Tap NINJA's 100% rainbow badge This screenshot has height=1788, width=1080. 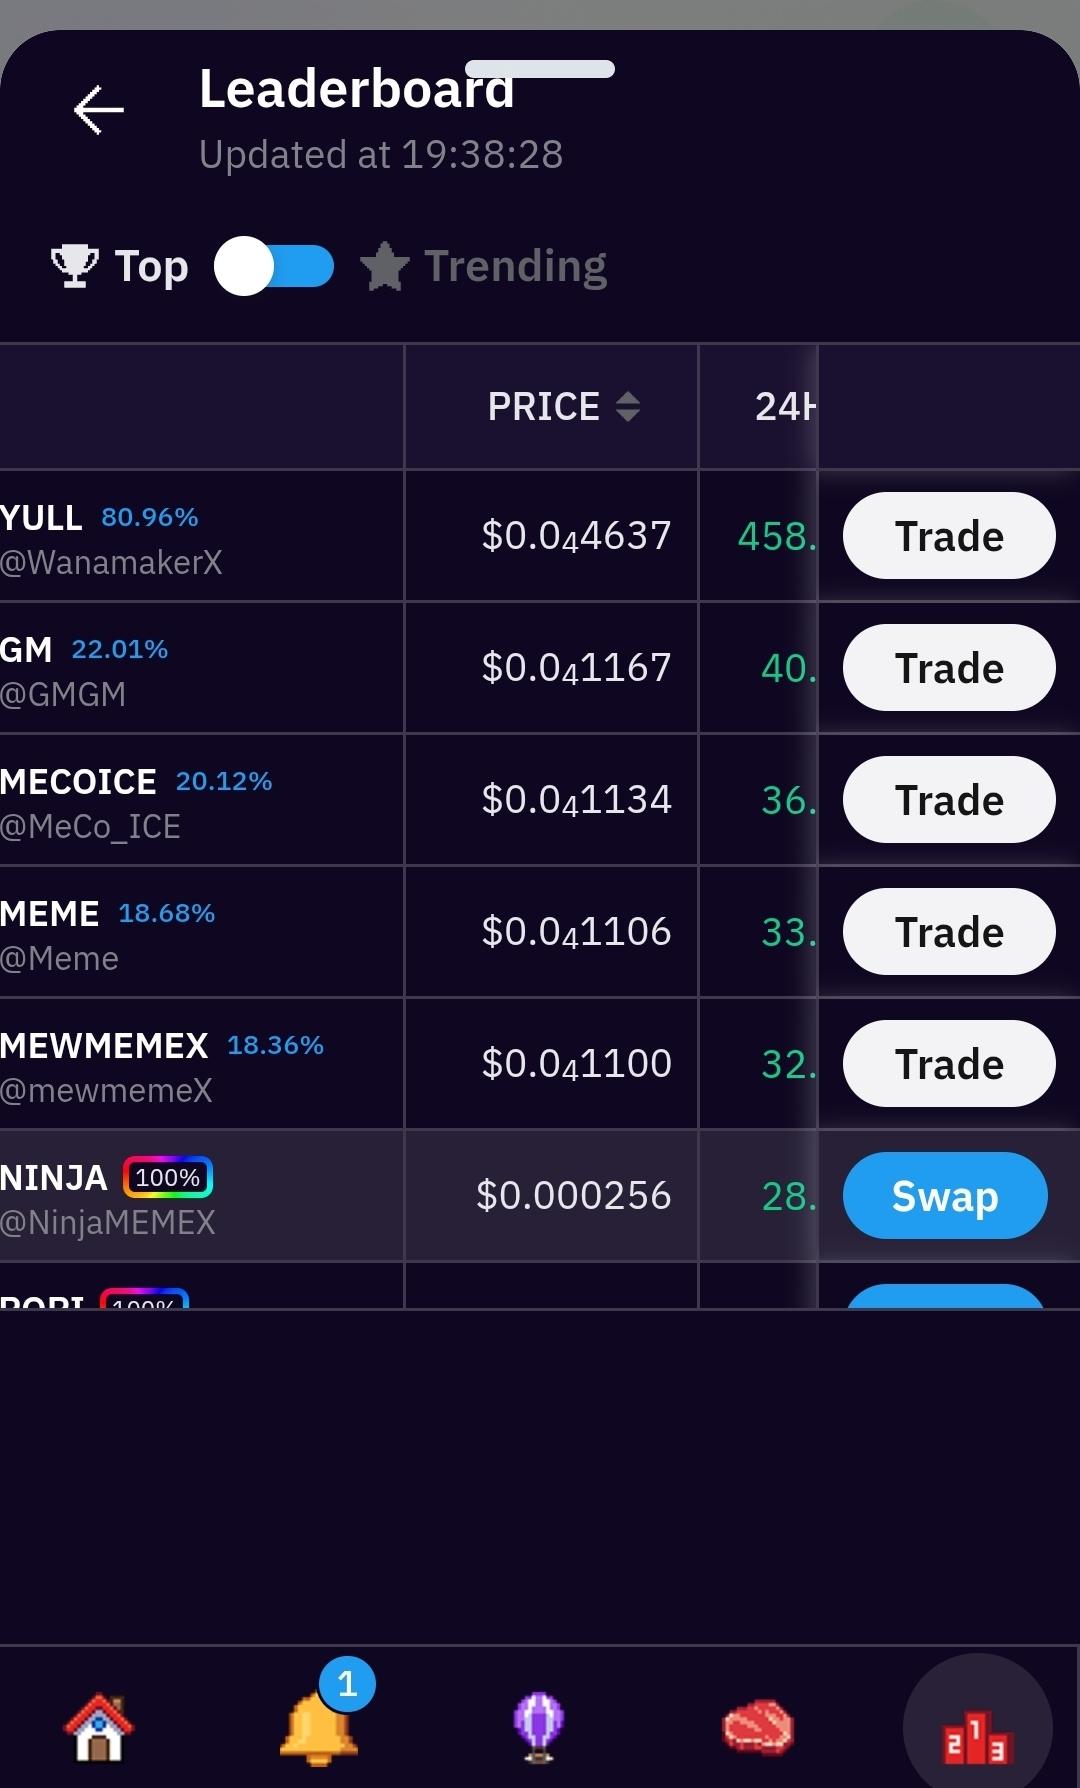point(168,1178)
